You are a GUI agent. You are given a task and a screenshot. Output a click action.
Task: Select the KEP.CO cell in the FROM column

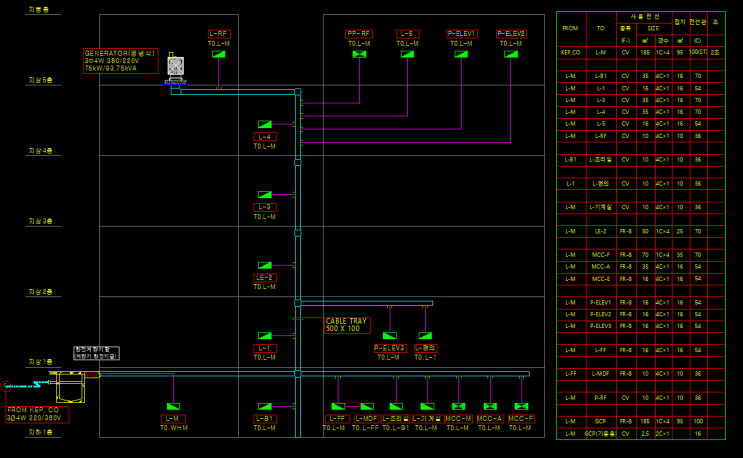point(571,53)
